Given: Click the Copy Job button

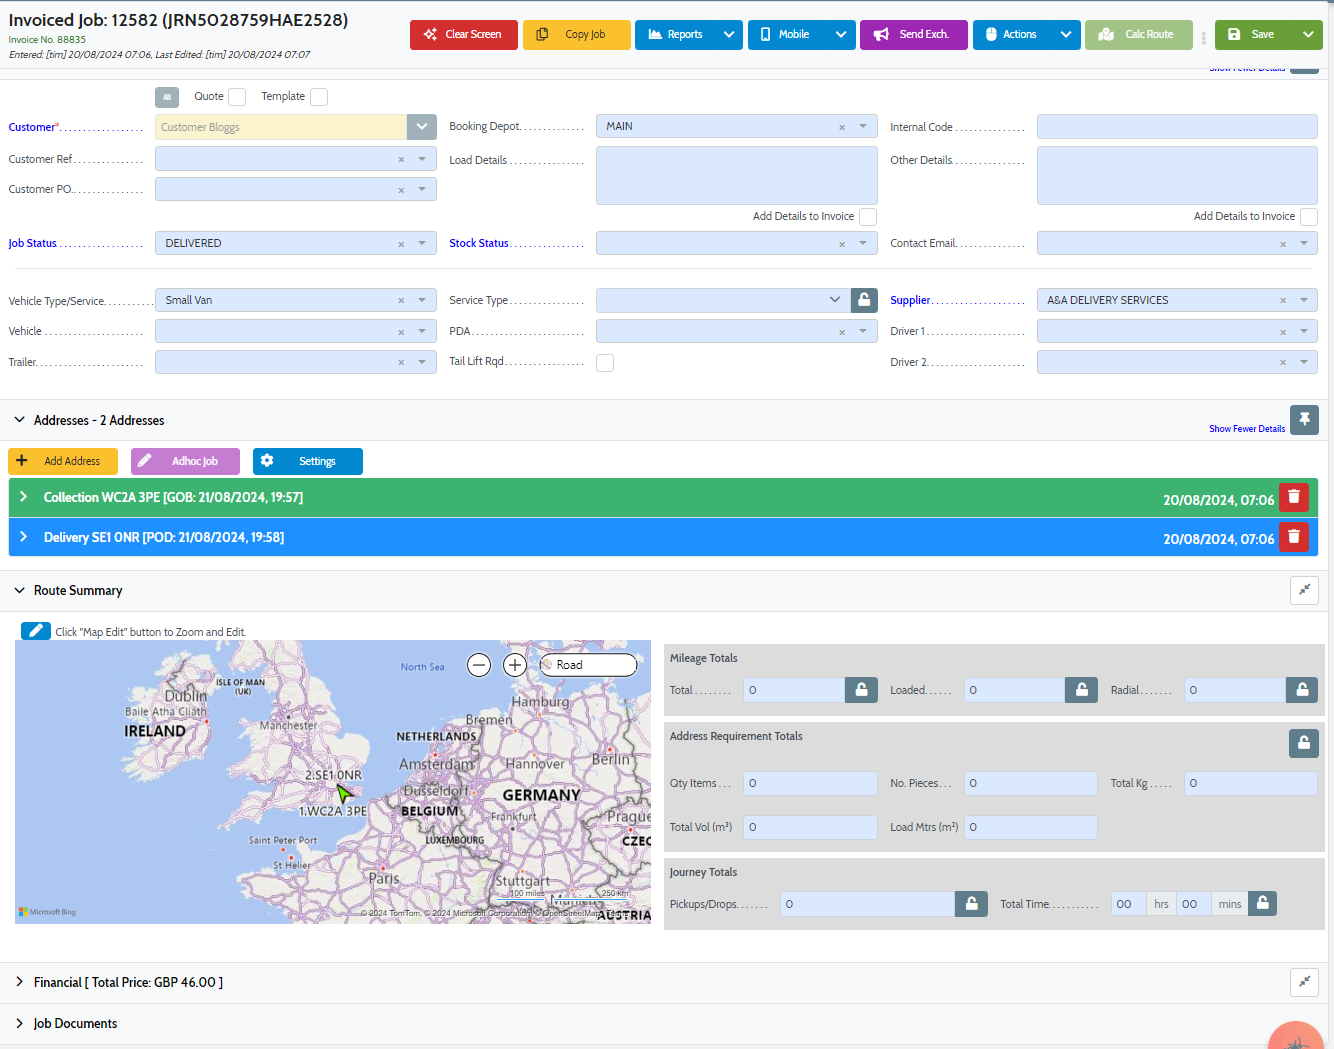Looking at the screenshot, I should pyautogui.click(x=577, y=34).
